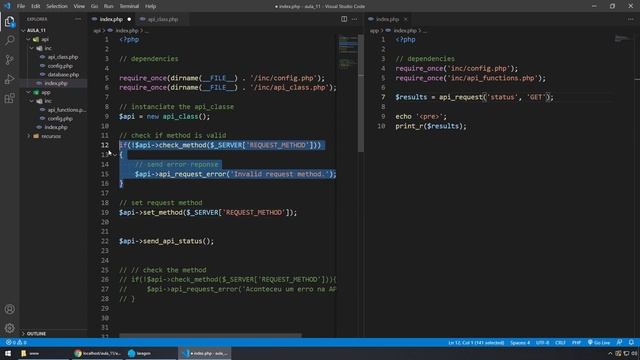Open api_functions.php in the Explorer tree
This screenshot has width=640, height=360.
[66, 110]
